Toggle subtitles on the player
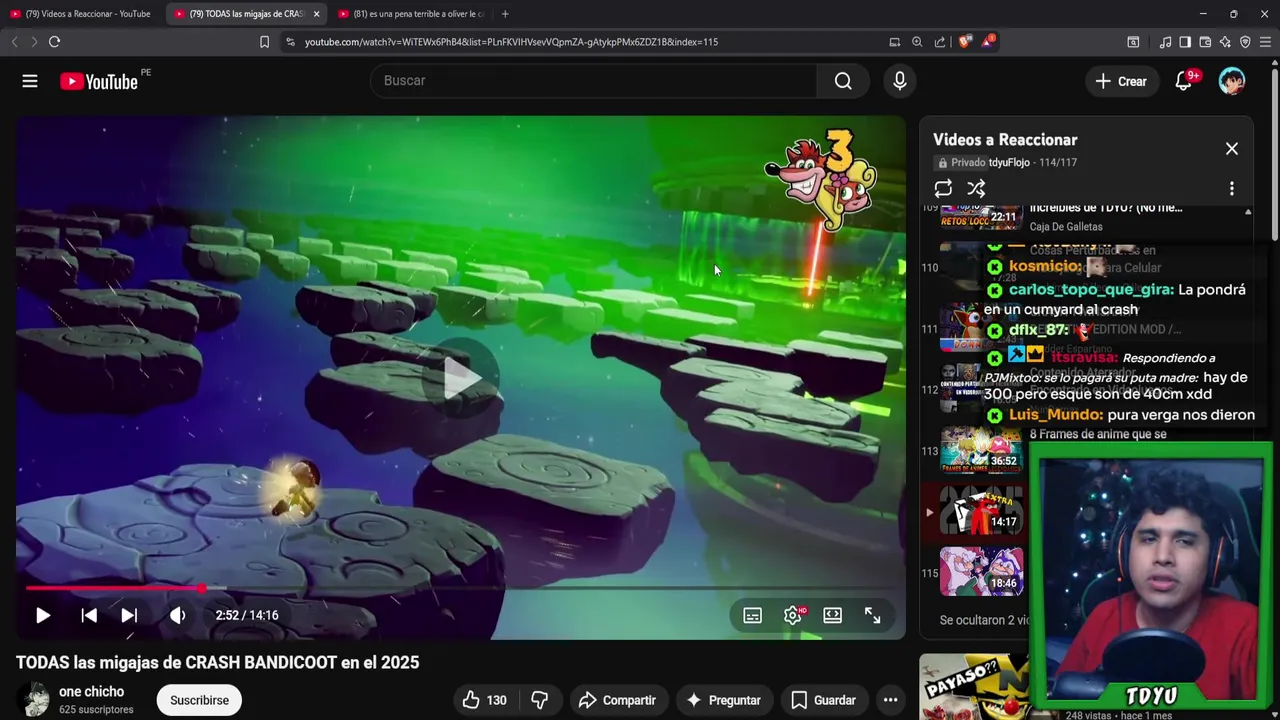This screenshot has width=1280, height=720. (x=753, y=616)
